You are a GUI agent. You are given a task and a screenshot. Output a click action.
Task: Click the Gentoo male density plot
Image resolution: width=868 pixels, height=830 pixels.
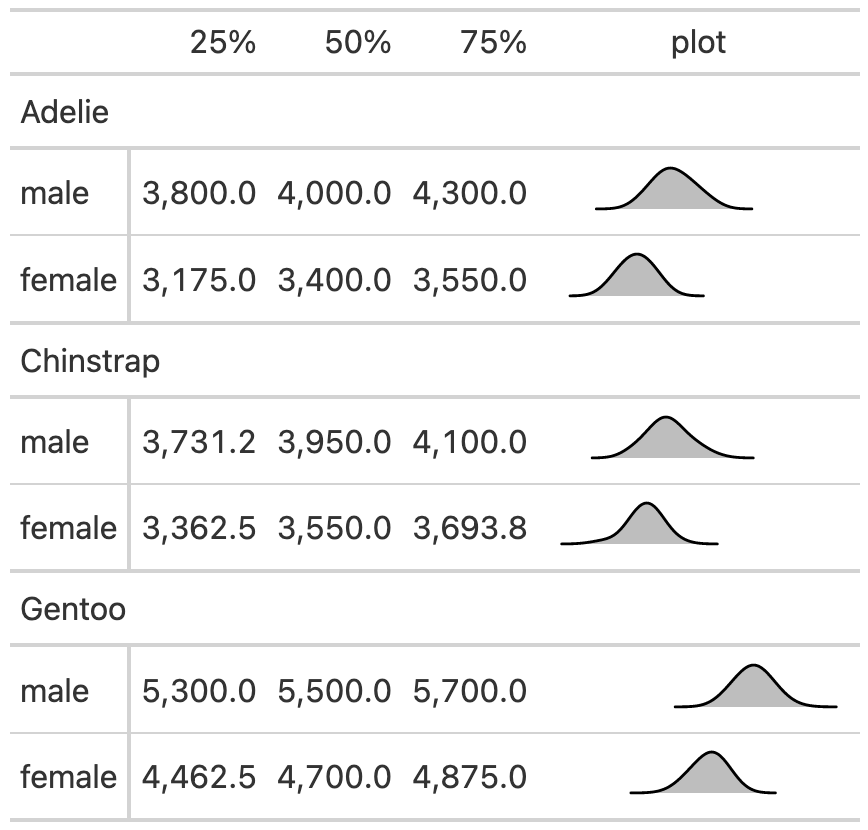[754, 689]
